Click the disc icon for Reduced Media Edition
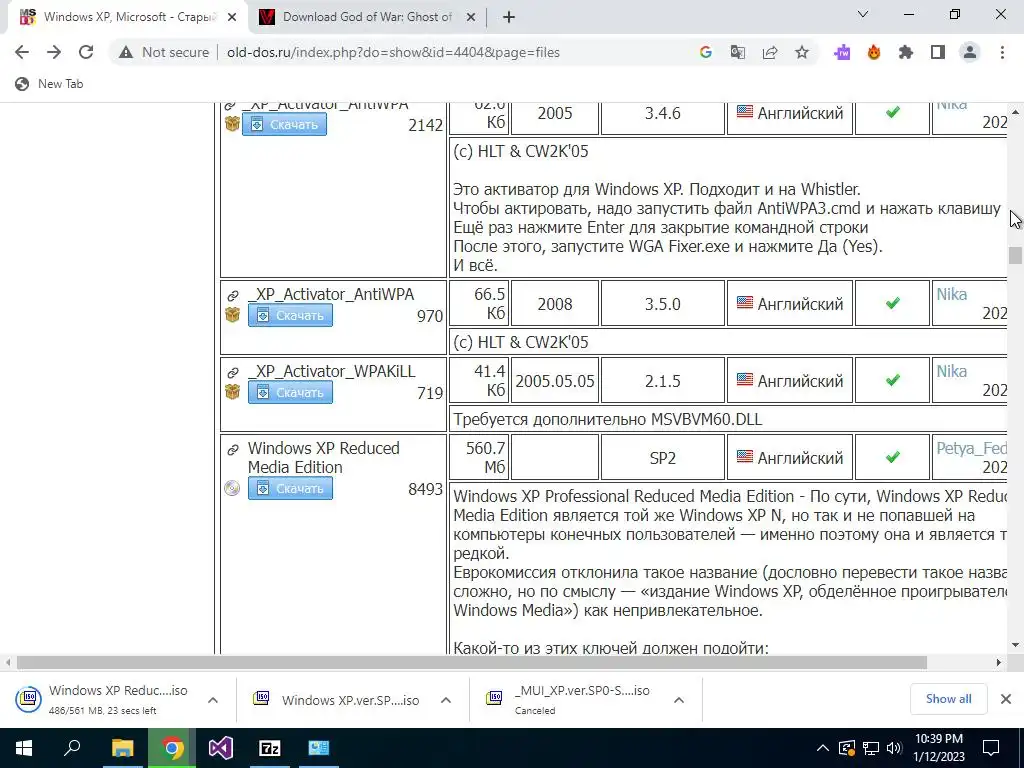Screen dimensions: 1024x768 pyautogui.click(x=232, y=488)
